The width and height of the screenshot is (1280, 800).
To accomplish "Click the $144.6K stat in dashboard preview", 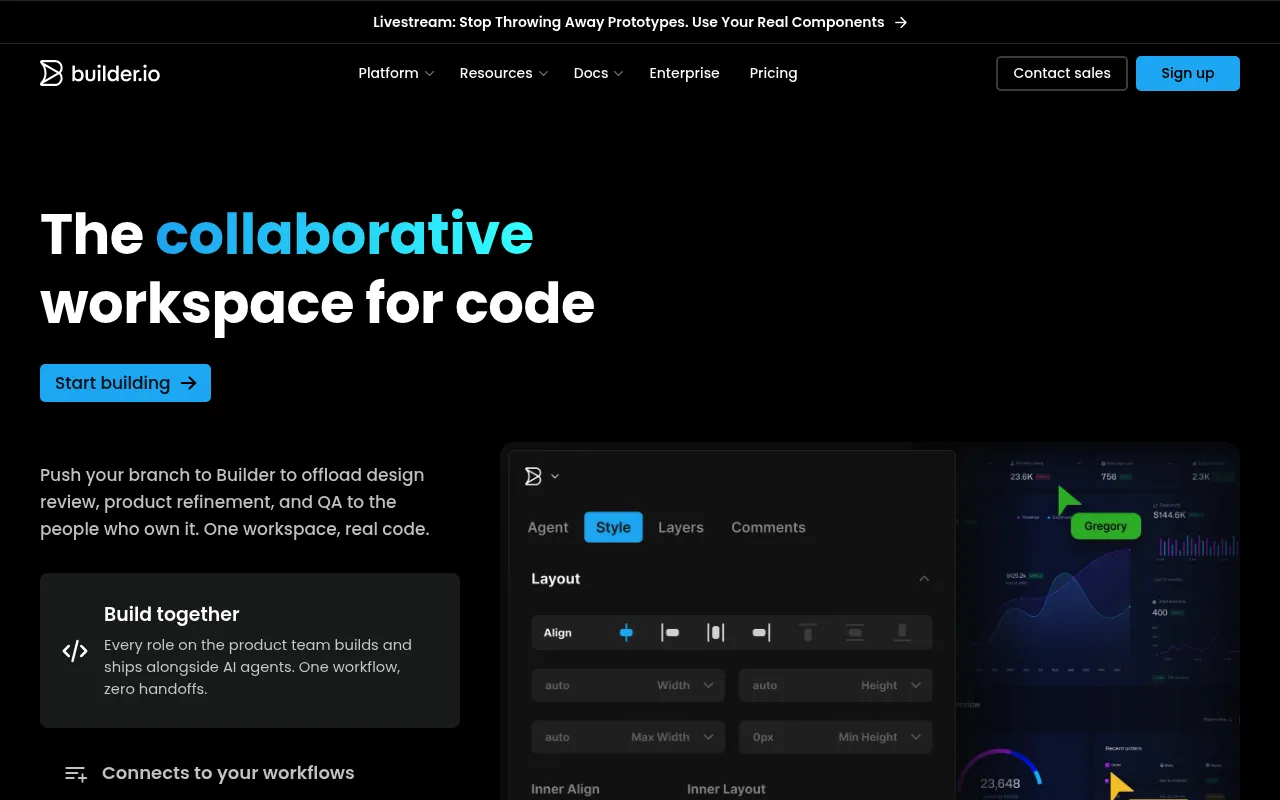I will (1169, 514).
